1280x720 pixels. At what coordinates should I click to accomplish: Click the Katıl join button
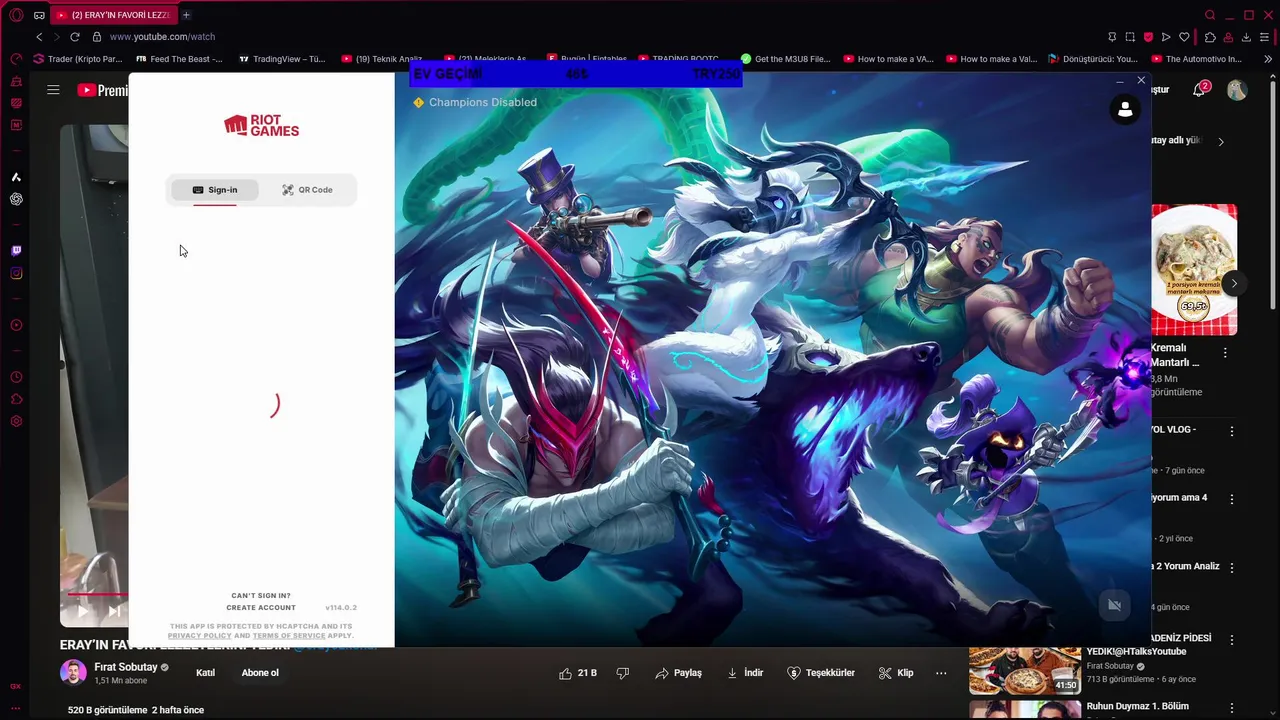coord(205,673)
